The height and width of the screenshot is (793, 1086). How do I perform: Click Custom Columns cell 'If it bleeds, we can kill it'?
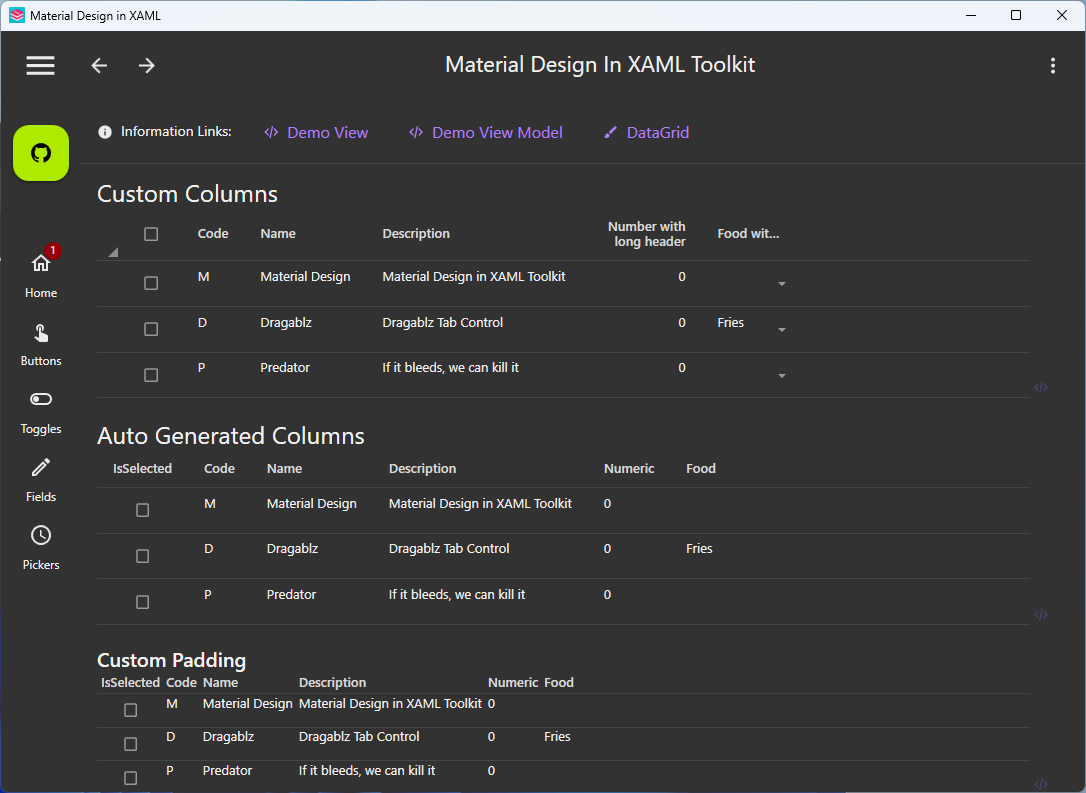(x=450, y=367)
